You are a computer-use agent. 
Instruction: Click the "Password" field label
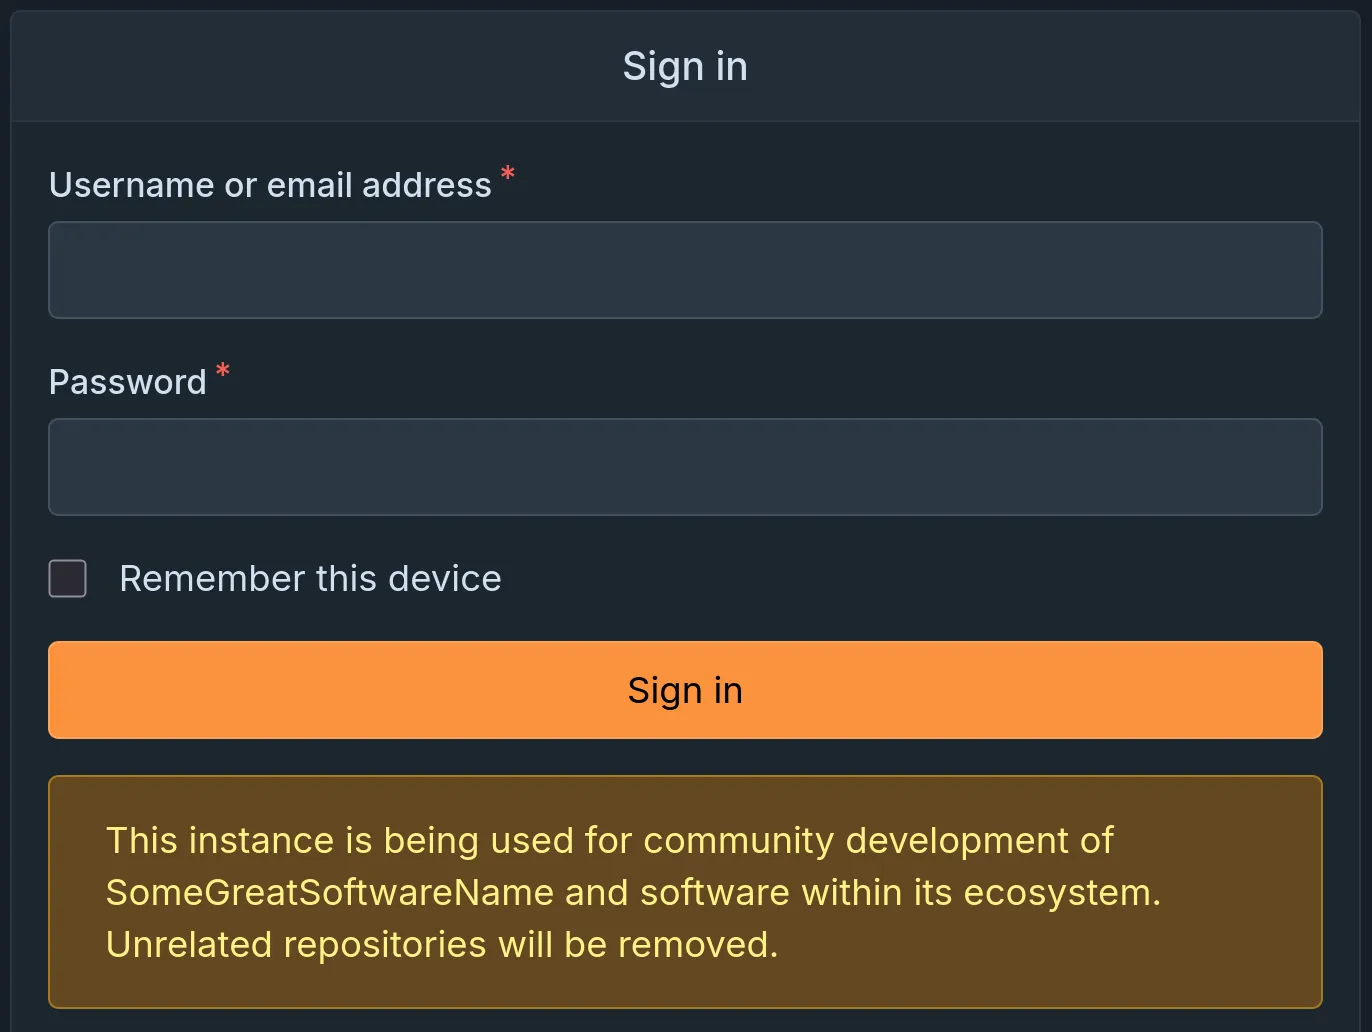[x=128, y=382]
